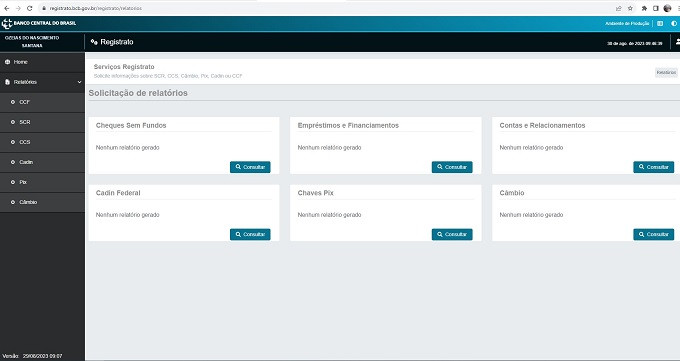Click the Solicitação de relatórios heading
The width and height of the screenshot is (680, 361).
pos(138,93)
